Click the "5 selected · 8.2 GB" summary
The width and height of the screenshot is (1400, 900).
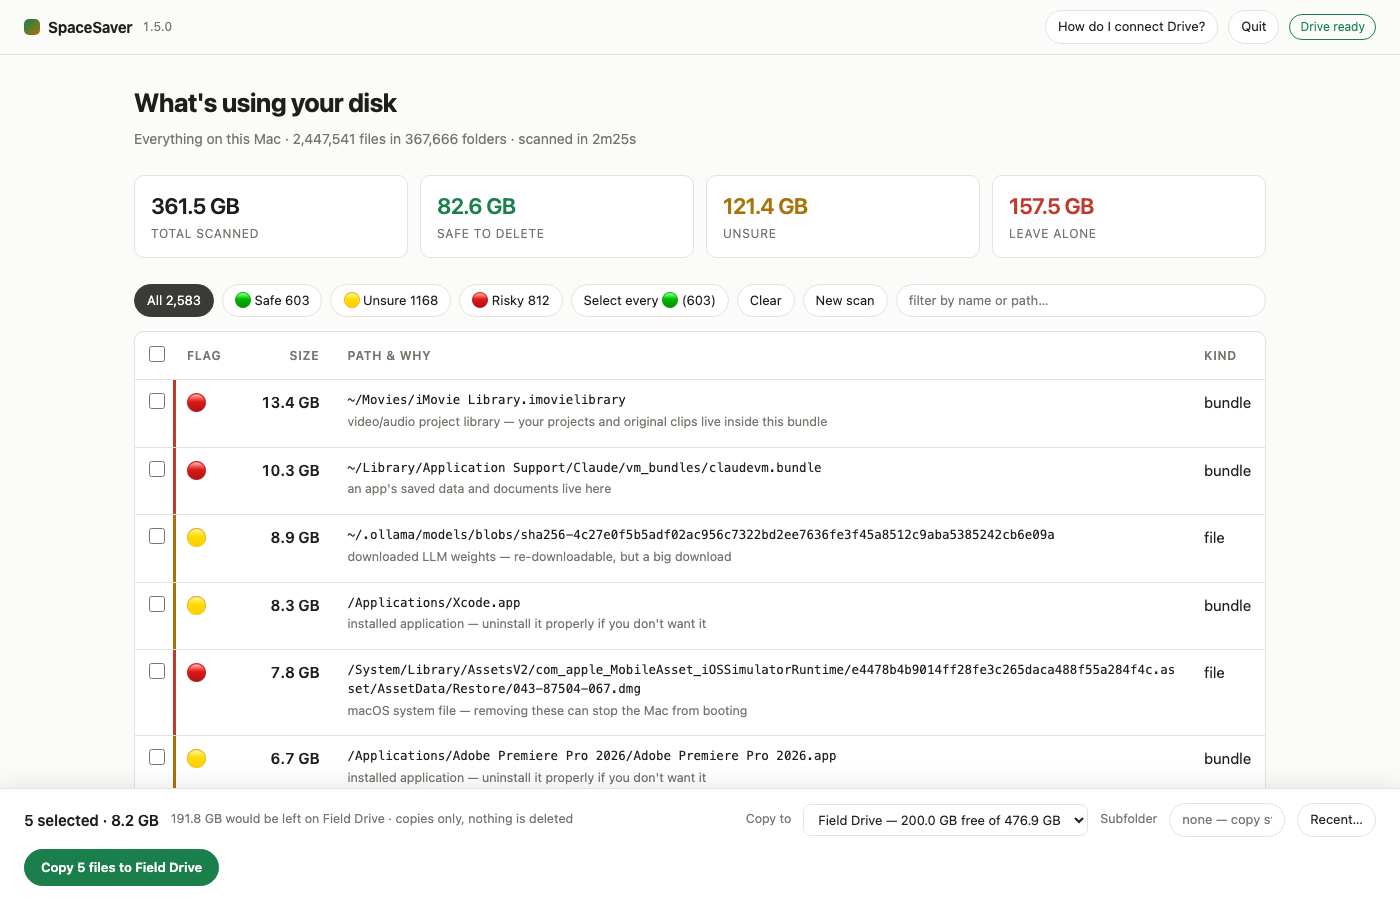pyautogui.click(x=92, y=821)
